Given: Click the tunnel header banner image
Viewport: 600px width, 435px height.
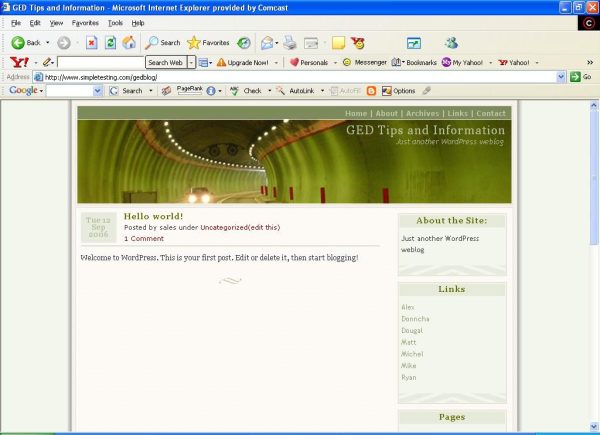Looking at the screenshot, I should [x=294, y=161].
